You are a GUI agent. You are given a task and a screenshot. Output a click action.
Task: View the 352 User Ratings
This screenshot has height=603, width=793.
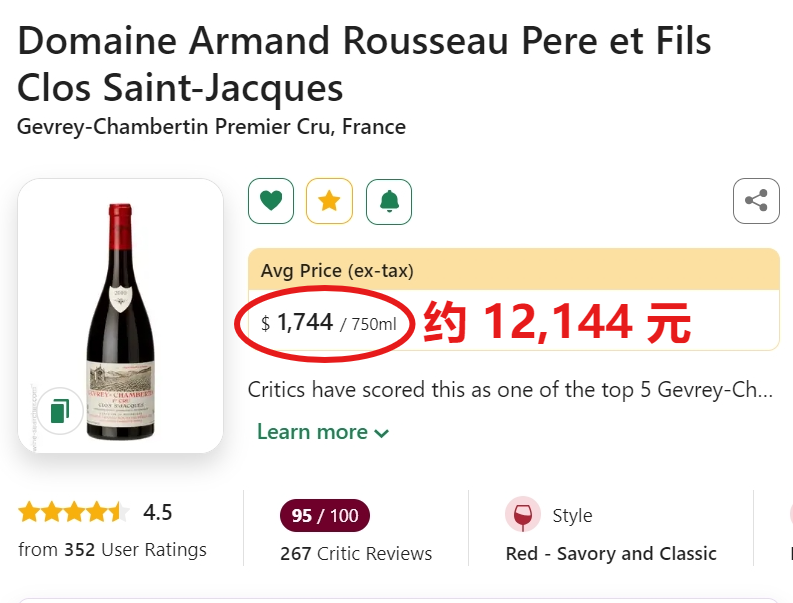tap(112, 549)
